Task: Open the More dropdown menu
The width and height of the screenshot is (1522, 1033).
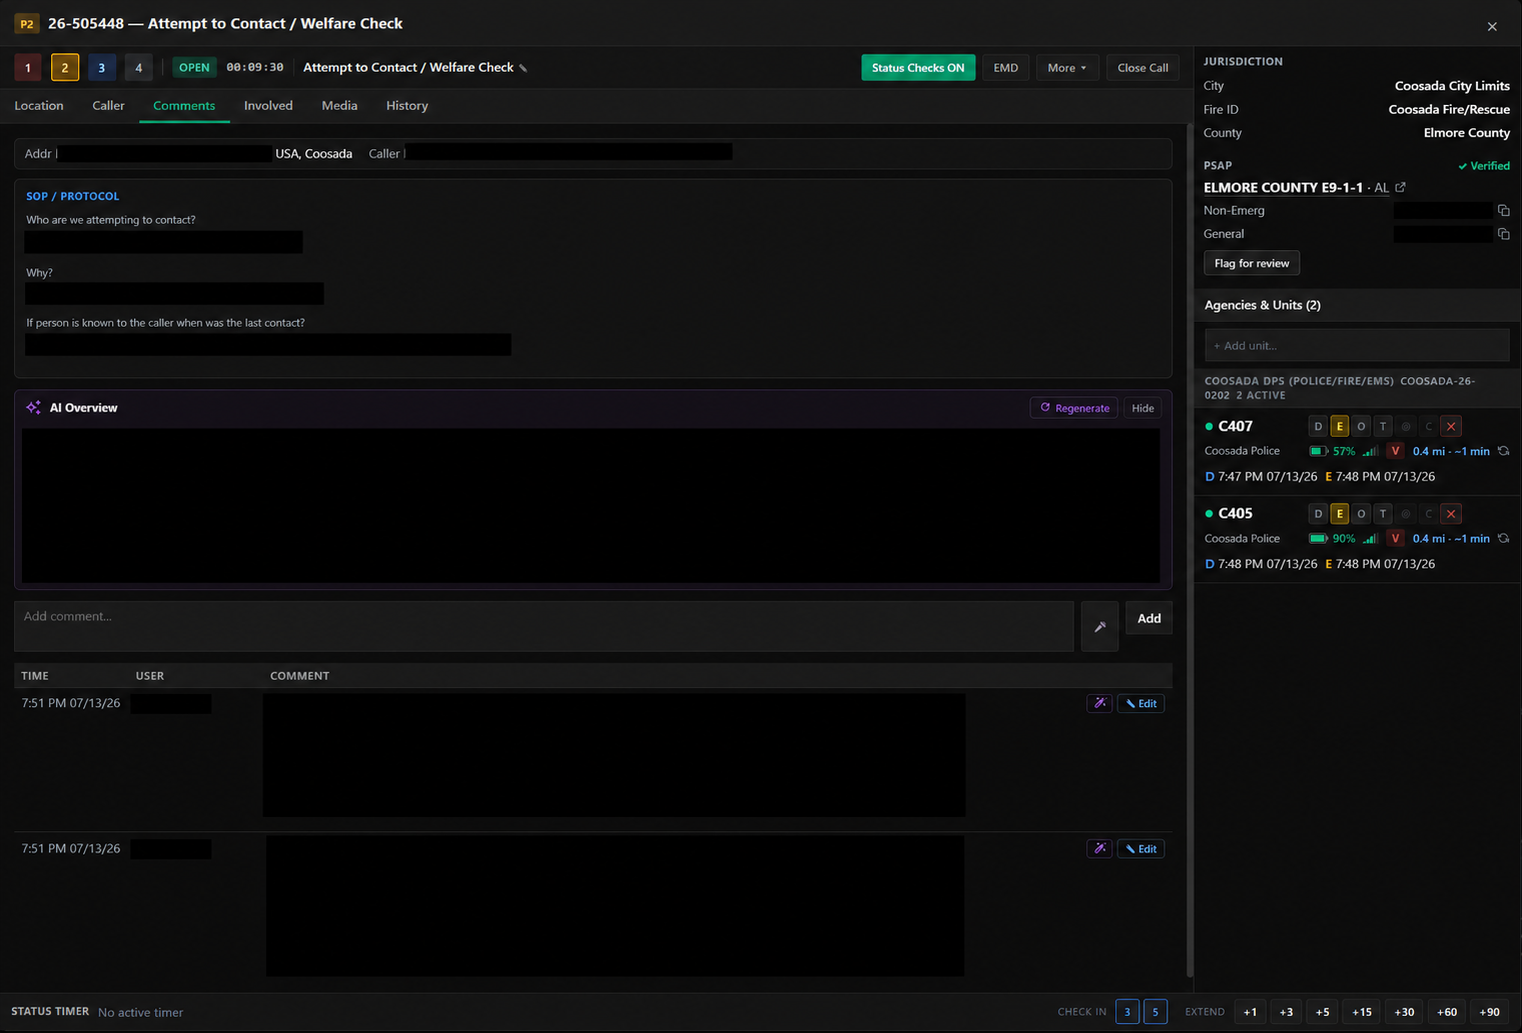Action: 1067,68
